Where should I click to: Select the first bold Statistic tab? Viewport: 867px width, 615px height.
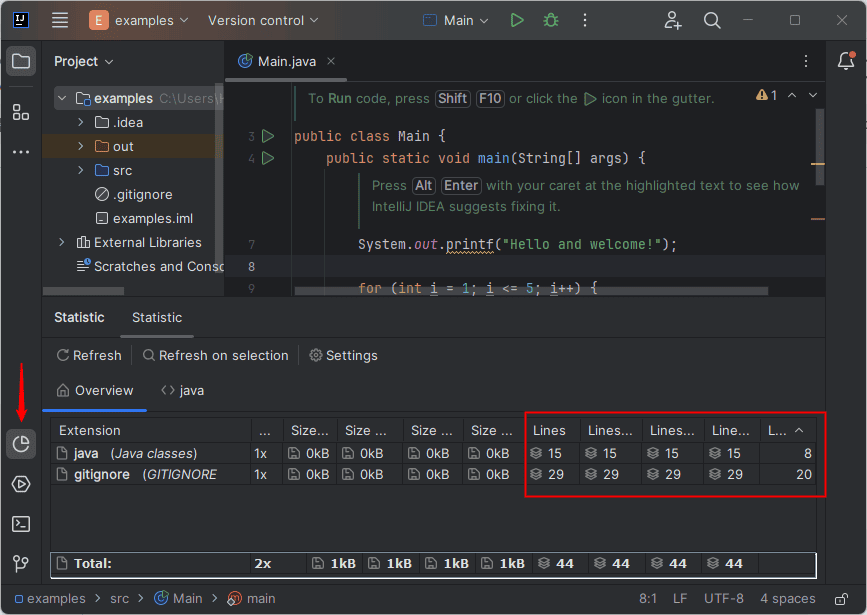(79, 317)
